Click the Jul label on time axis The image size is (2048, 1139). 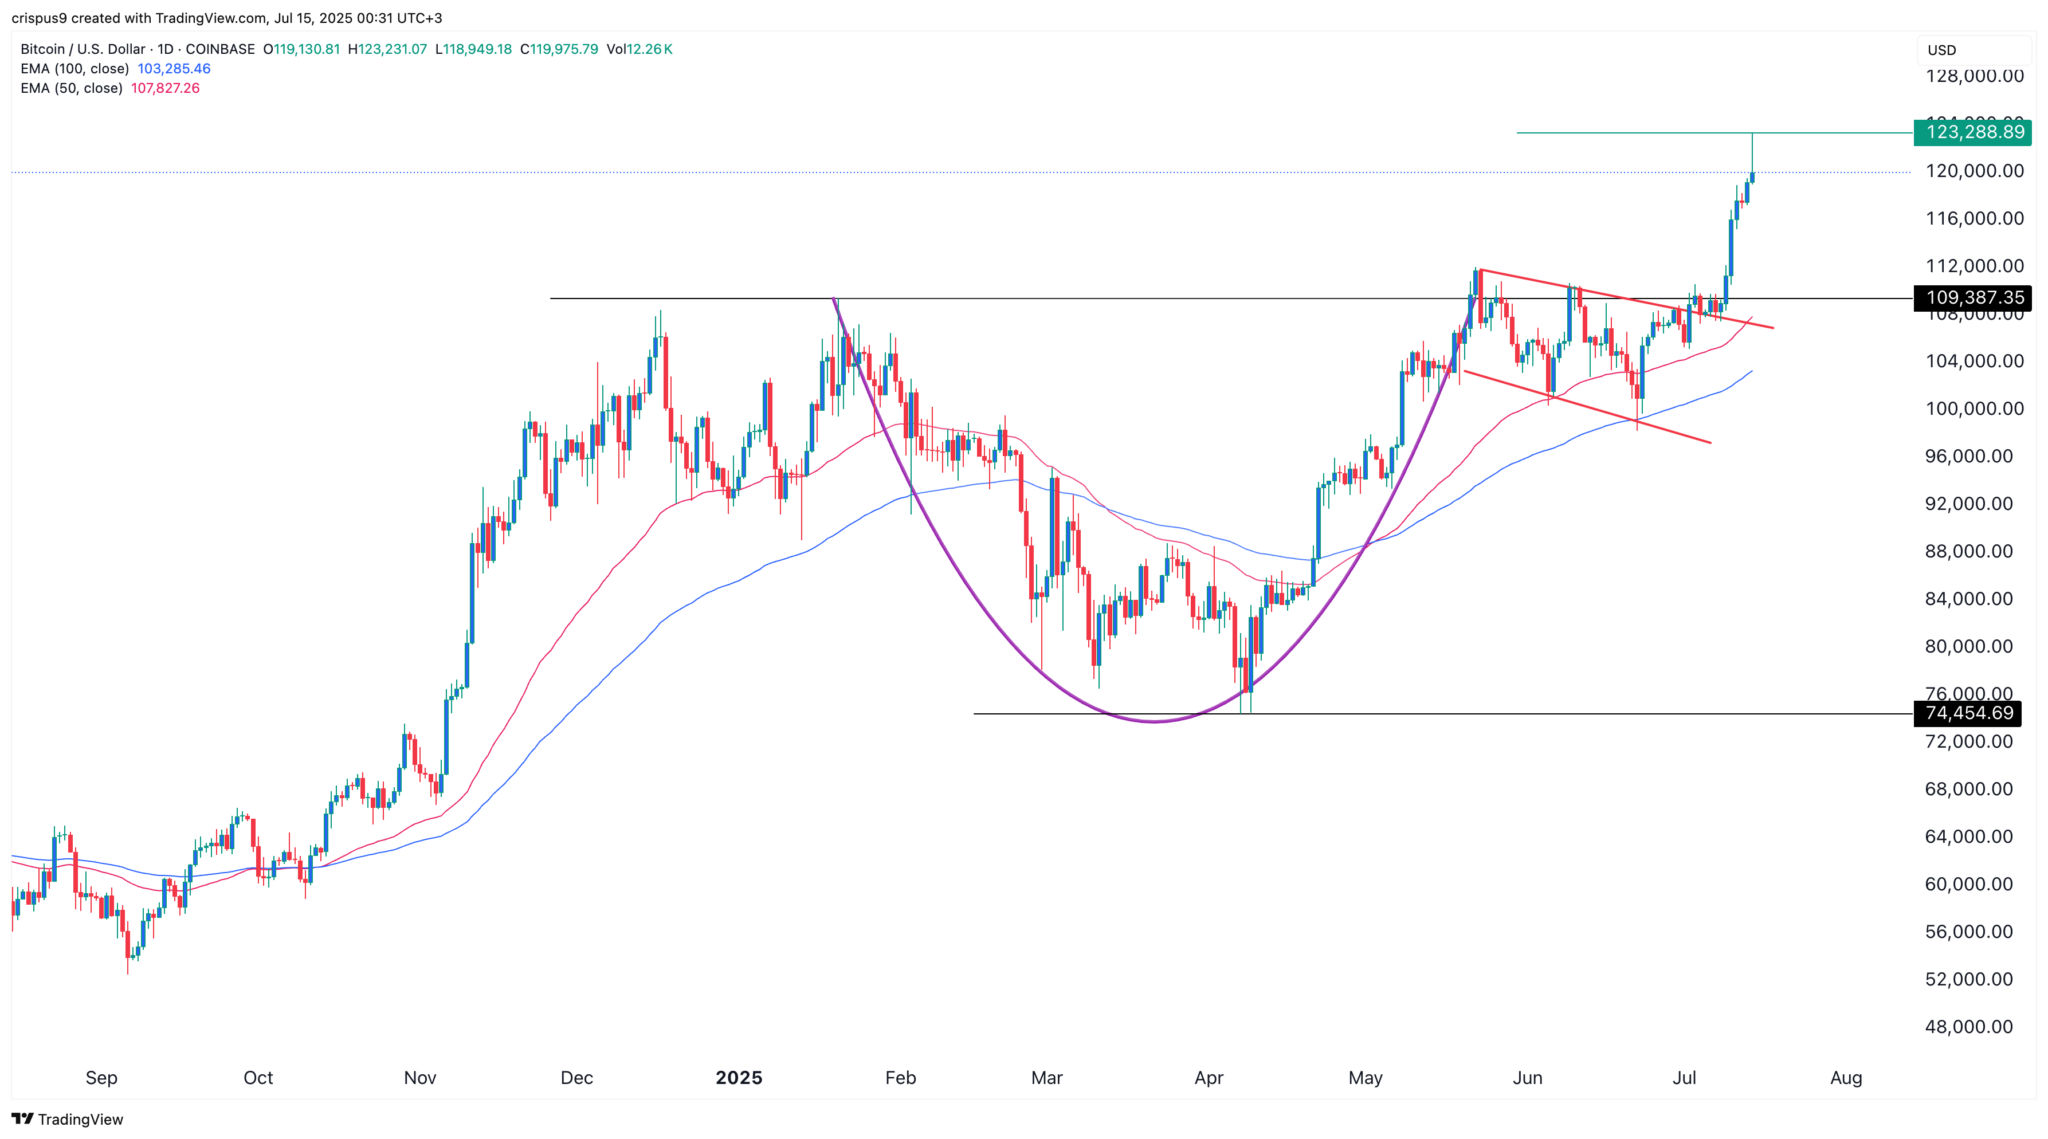point(1685,1077)
